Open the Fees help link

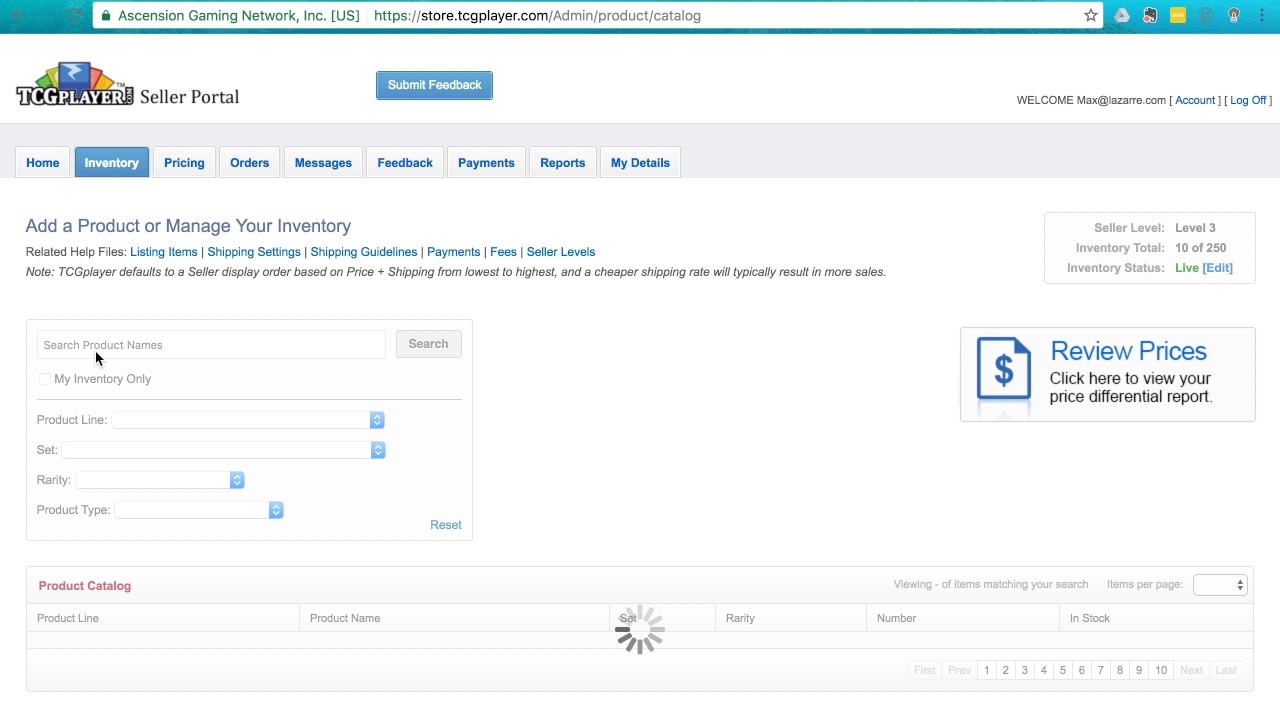504,252
